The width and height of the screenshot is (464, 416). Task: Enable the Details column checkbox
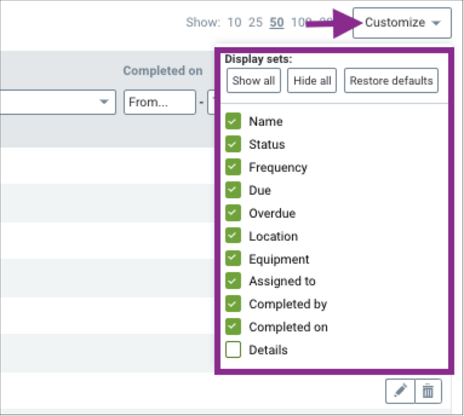[233, 350]
